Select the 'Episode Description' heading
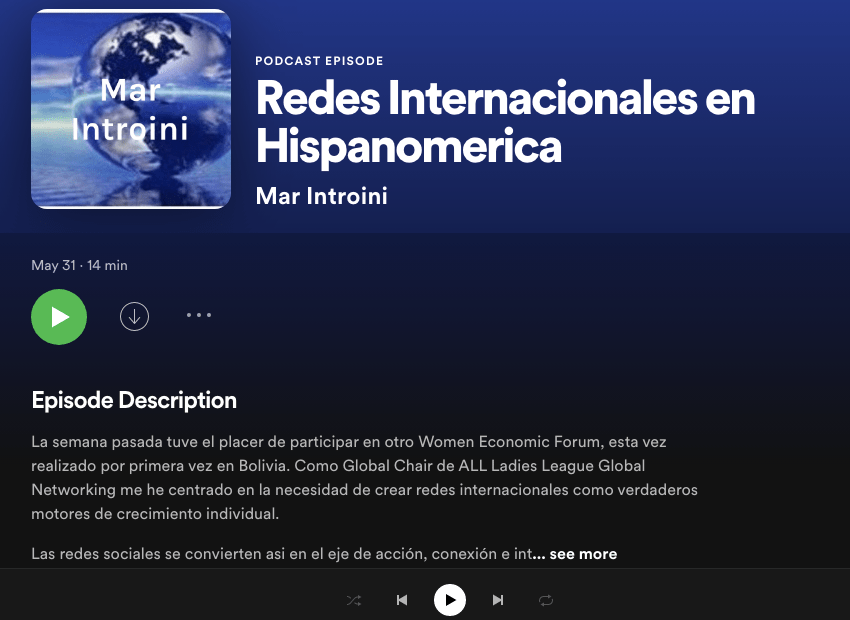 (134, 401)
